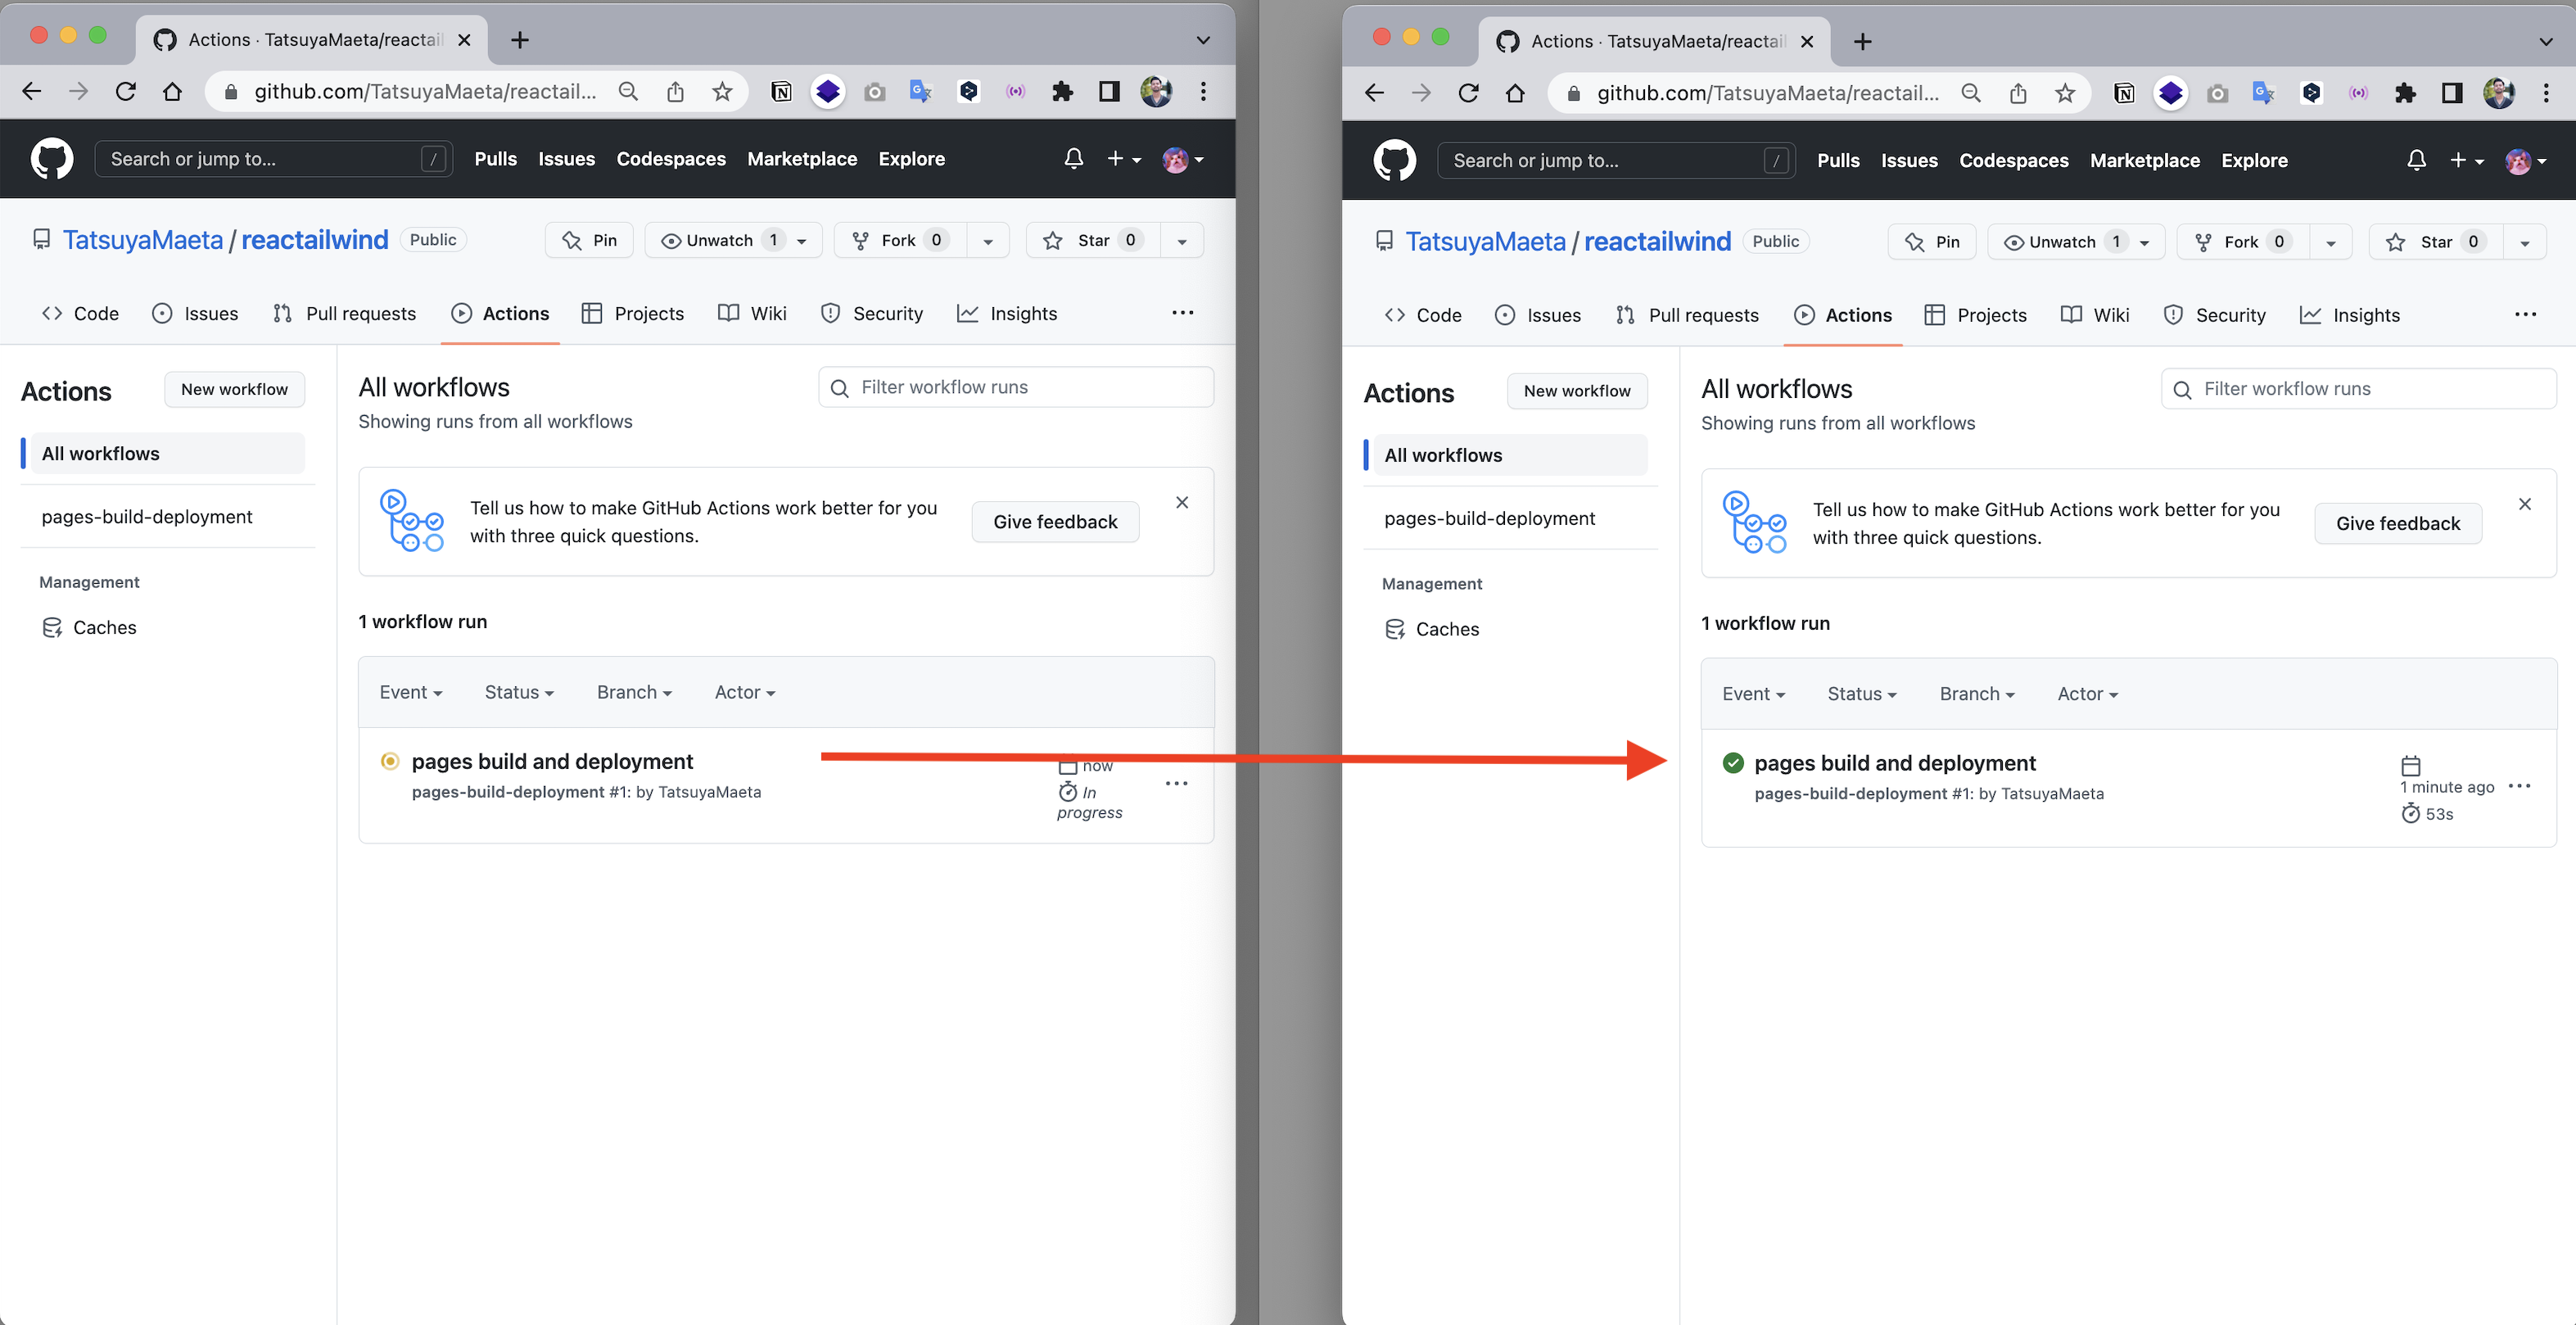Expand Event filter dropdown in left window
This screenshot has height=1325, width=2576.
click(x=410, y=692)
